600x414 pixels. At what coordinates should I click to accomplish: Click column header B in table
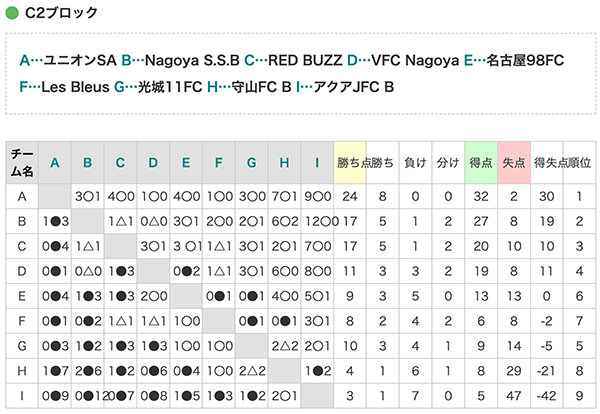[x=88, y=163]
